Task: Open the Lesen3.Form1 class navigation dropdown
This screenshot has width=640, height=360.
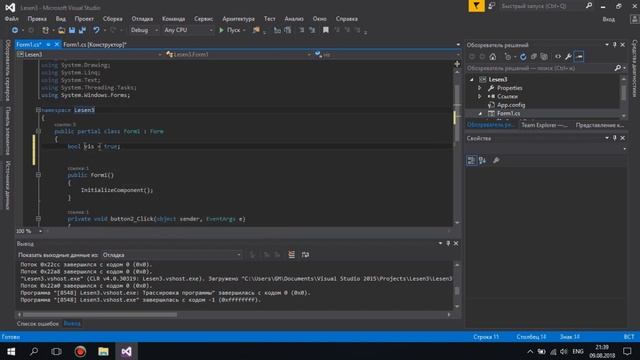Action: pos(238,54)
